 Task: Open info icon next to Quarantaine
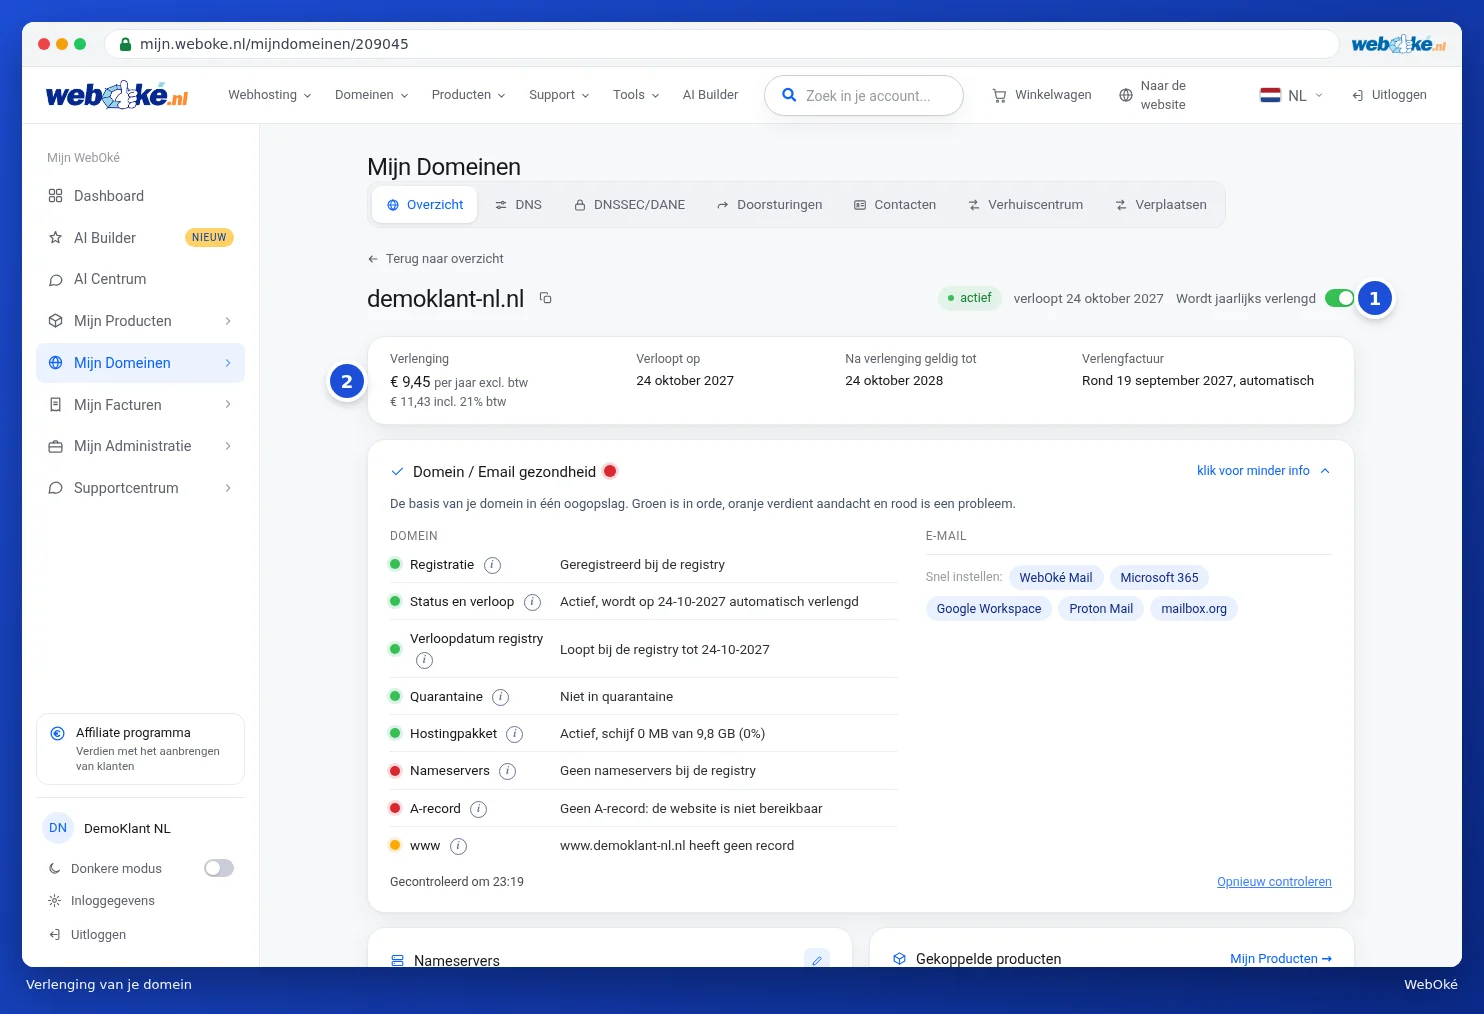click(501, 697)
